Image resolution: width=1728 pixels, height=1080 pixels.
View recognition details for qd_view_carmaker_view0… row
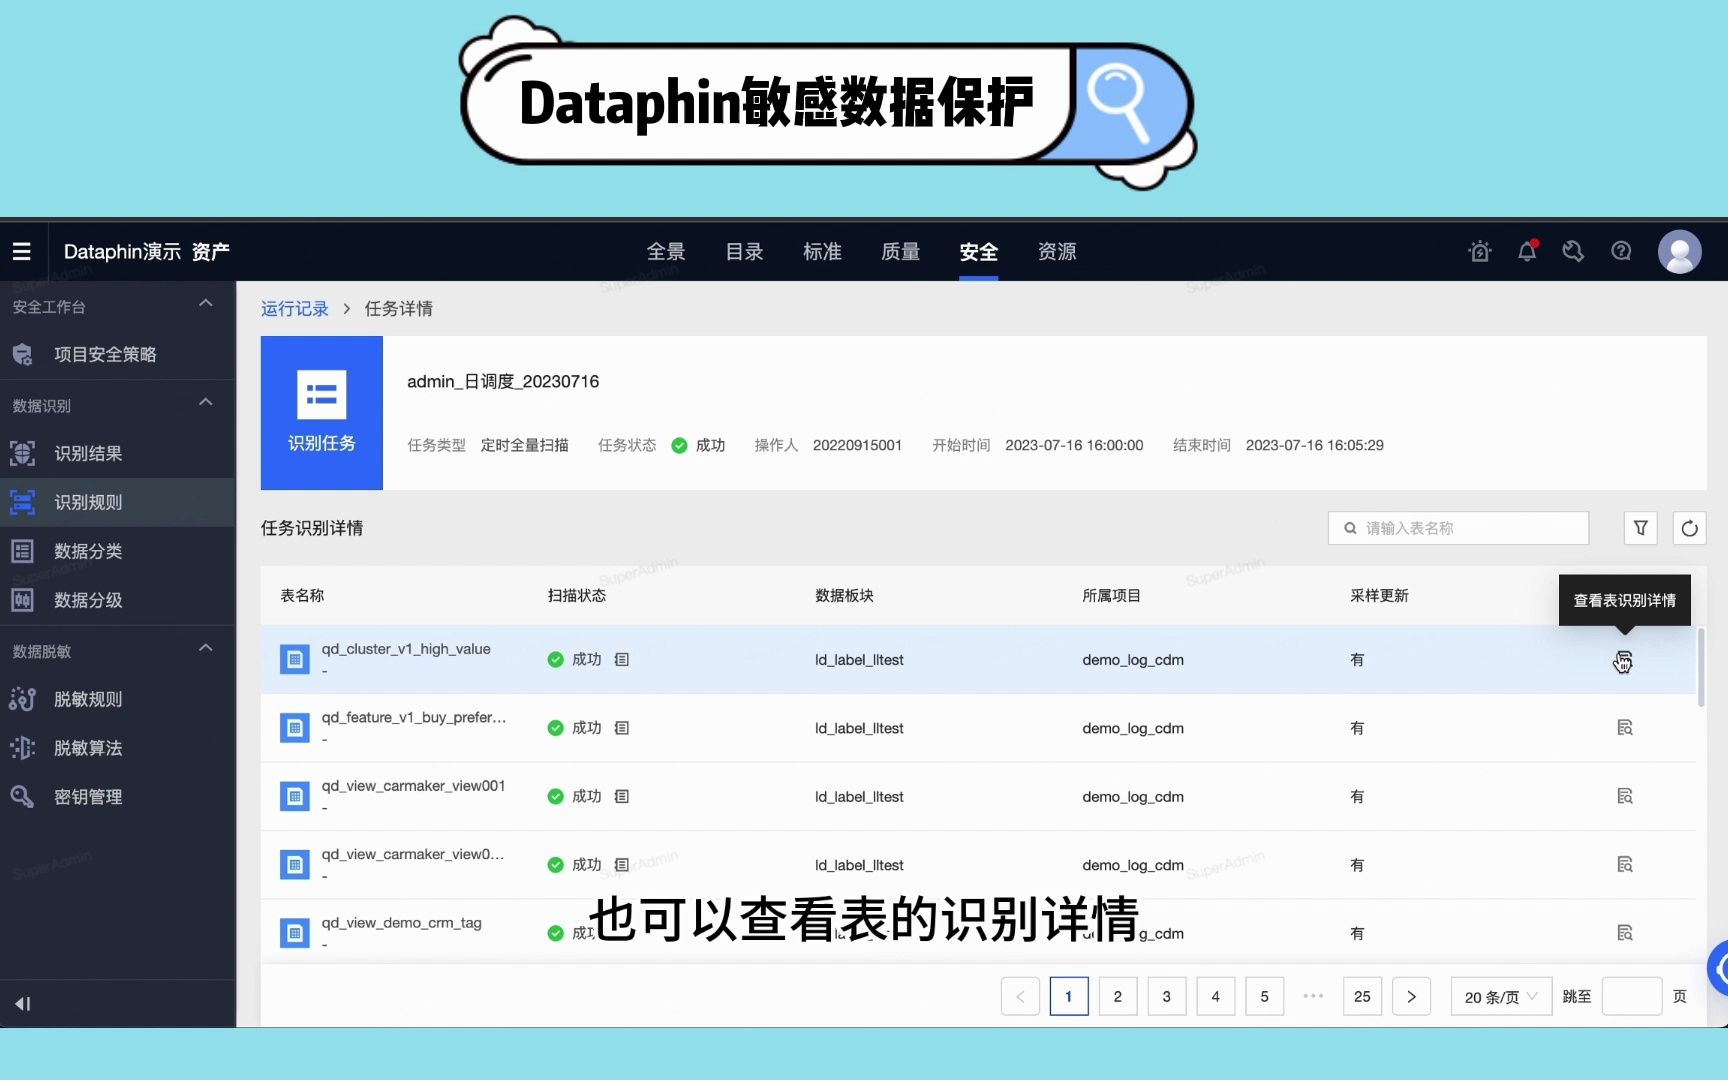pyautogui.click(x=1625, y=864)
